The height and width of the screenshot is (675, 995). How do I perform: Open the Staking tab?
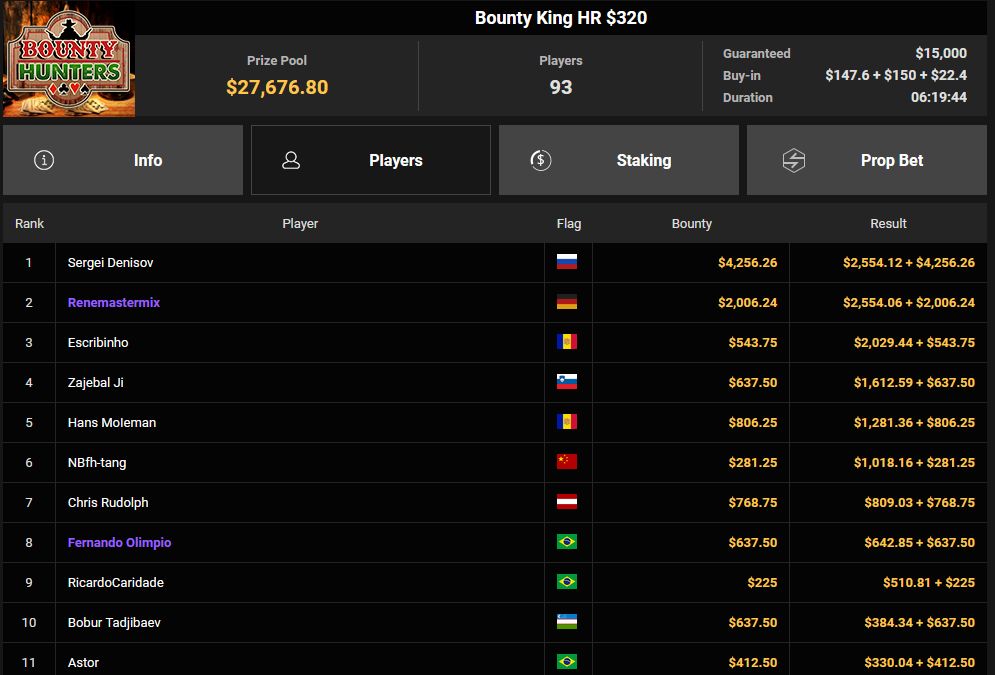coord(619,160)
